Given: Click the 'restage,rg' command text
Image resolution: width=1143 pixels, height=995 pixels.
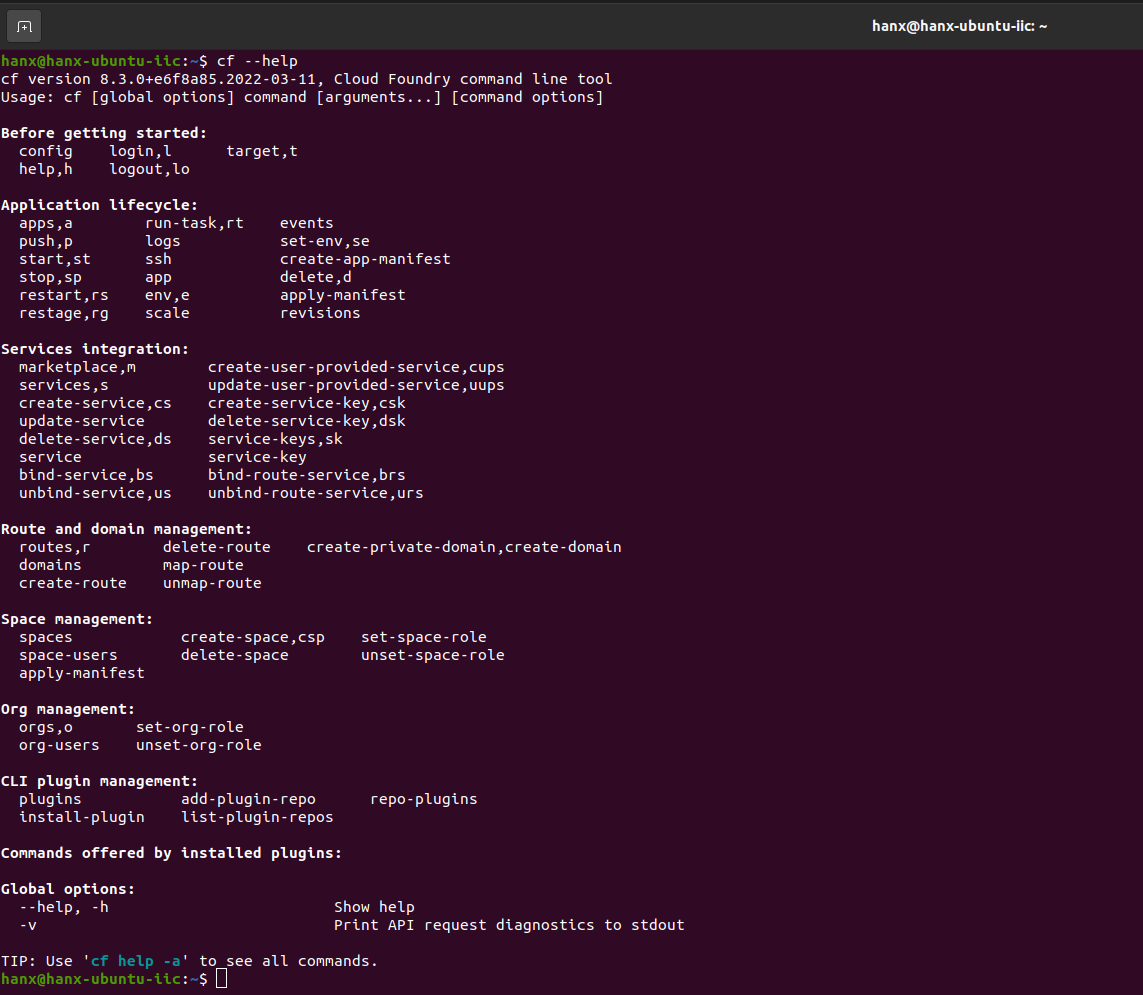Looking at the screenshot, I should pos(63,313).
